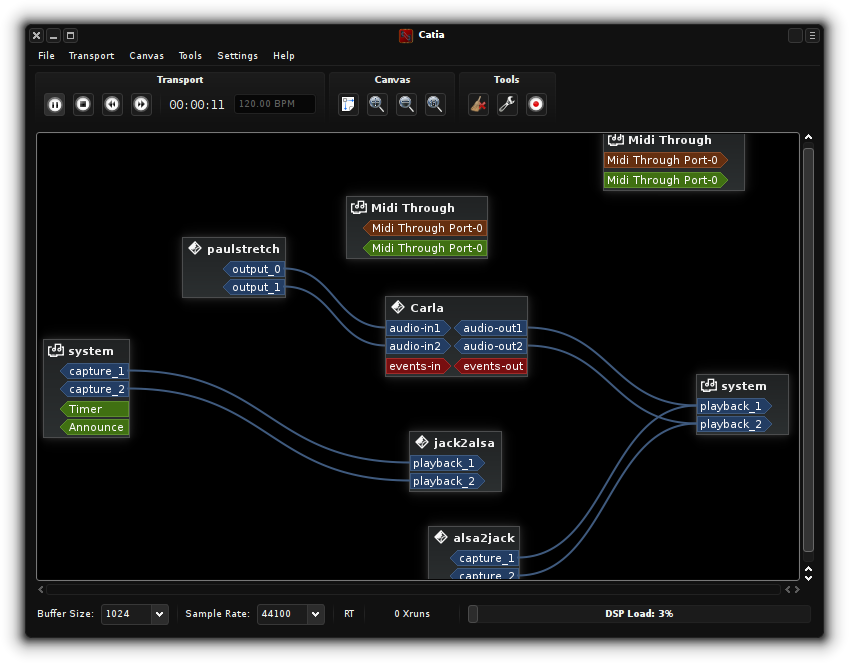This screenshot has height=663, width=849.
Task: Select paulstretch output_1 port
Action: click(254, 287)
